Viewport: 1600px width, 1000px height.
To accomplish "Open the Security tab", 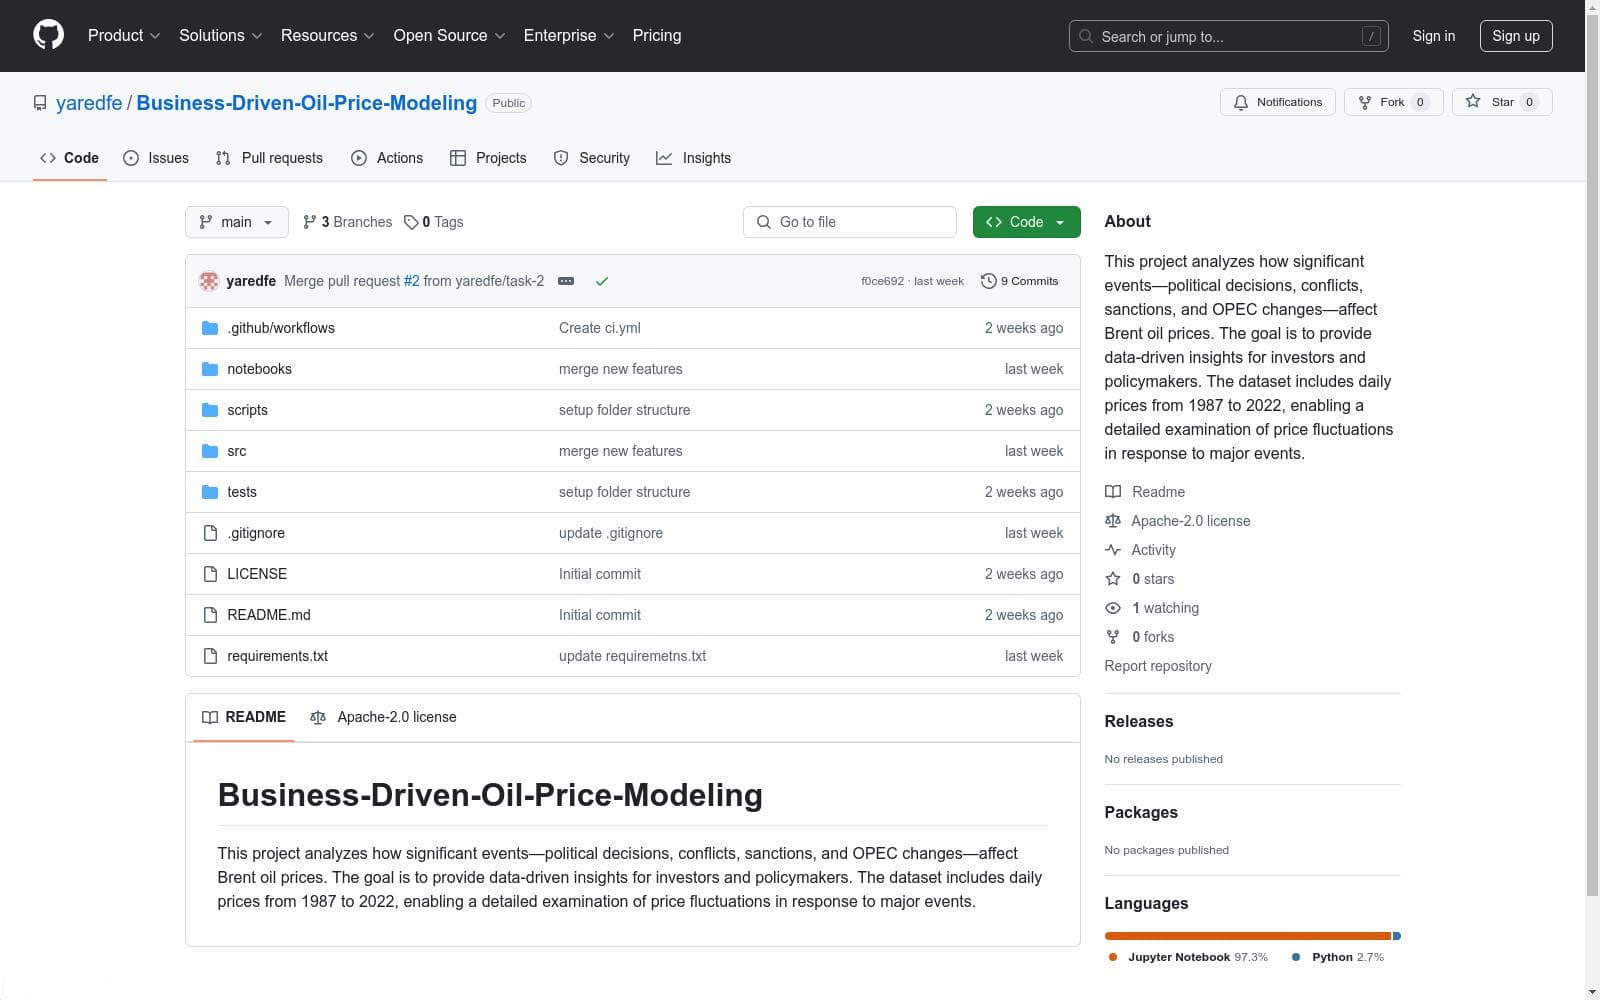I will click(592, 158).
